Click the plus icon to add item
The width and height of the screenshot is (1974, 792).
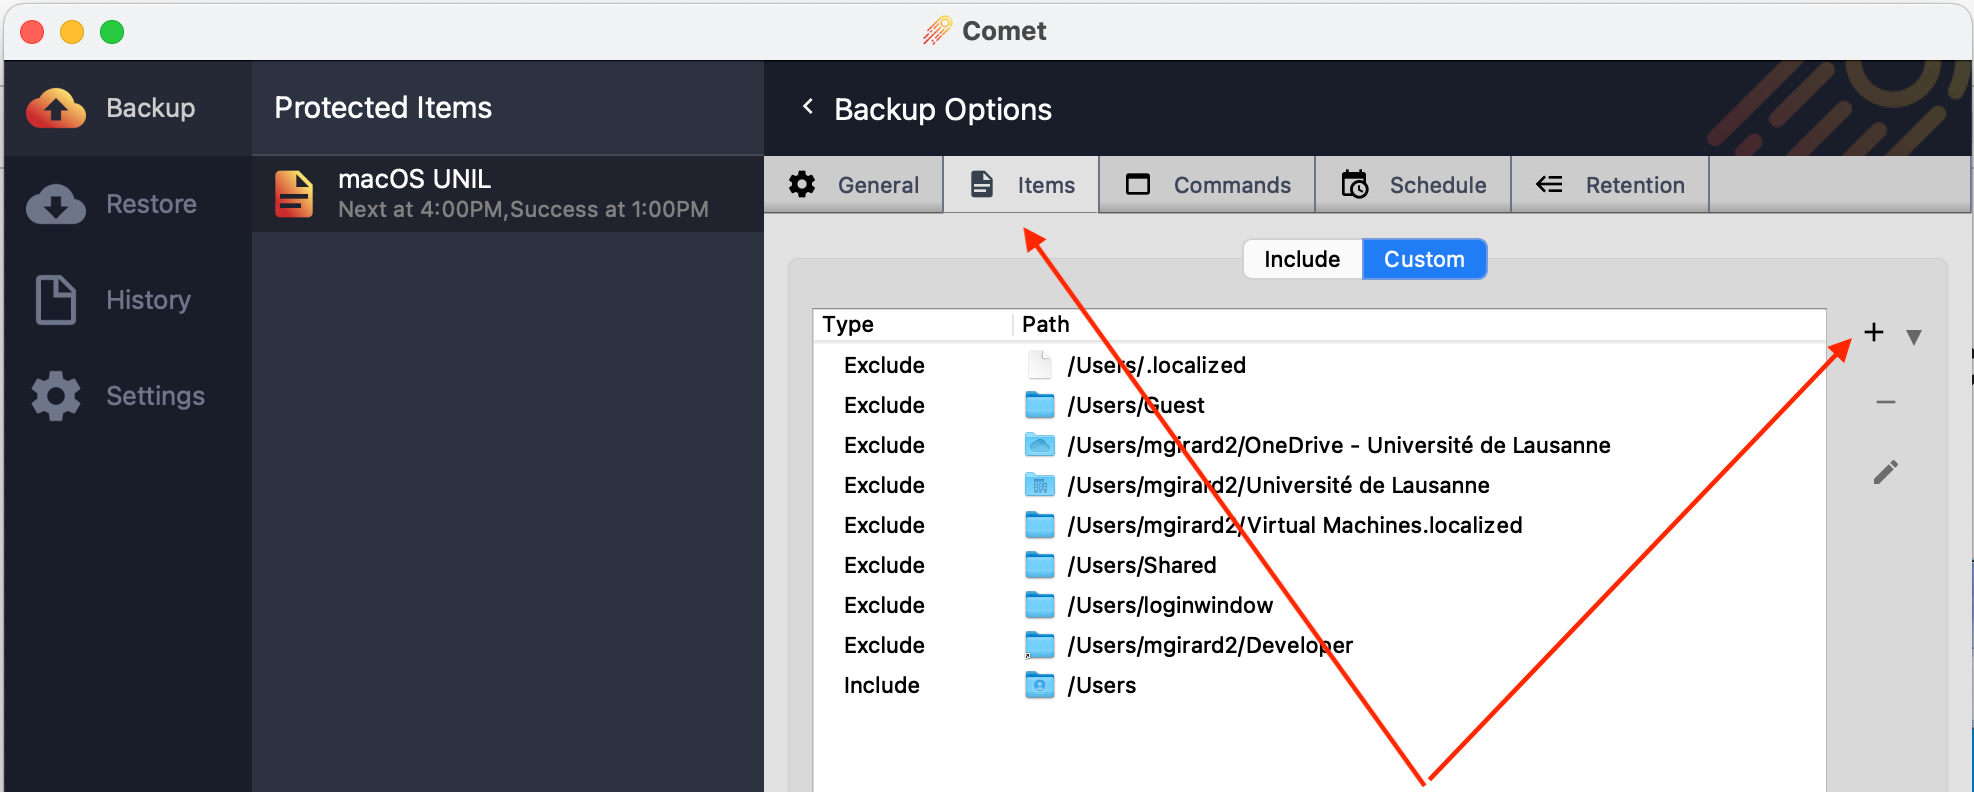(1873, 333)
